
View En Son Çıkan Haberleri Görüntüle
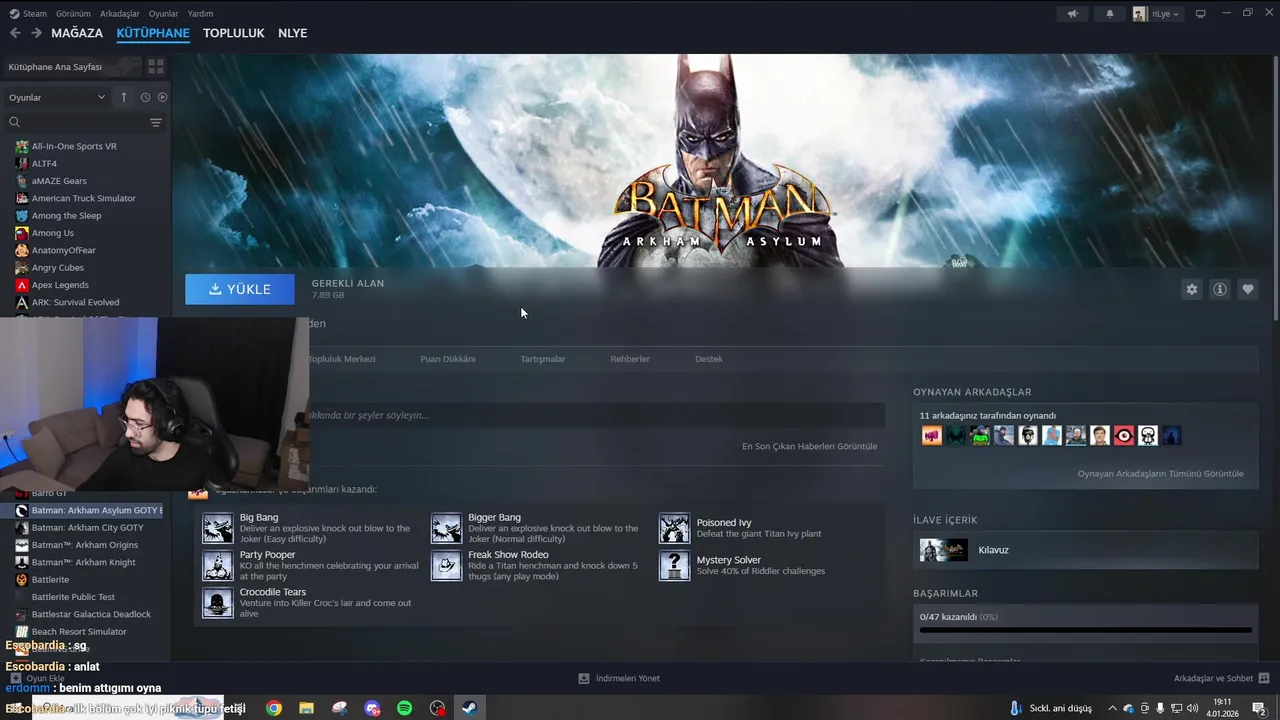(809, 446)
